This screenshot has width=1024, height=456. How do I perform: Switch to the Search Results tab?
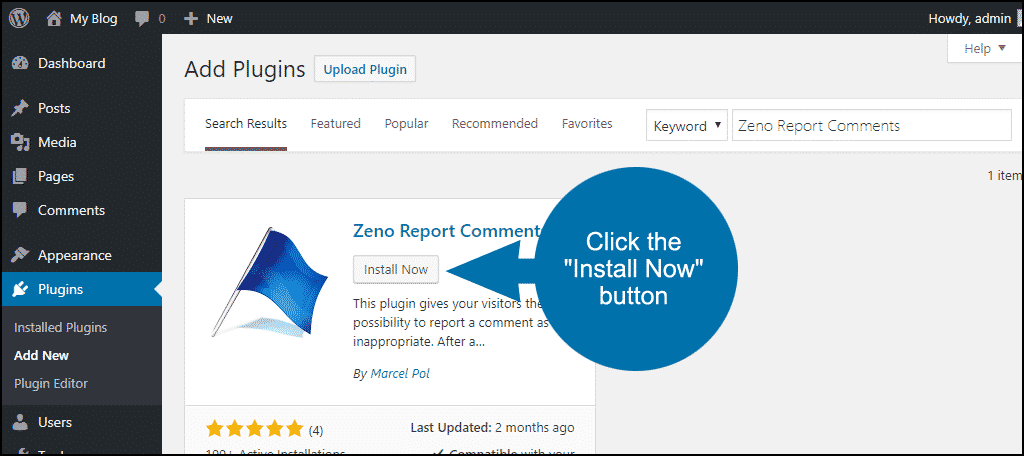[x=246, y=123]
